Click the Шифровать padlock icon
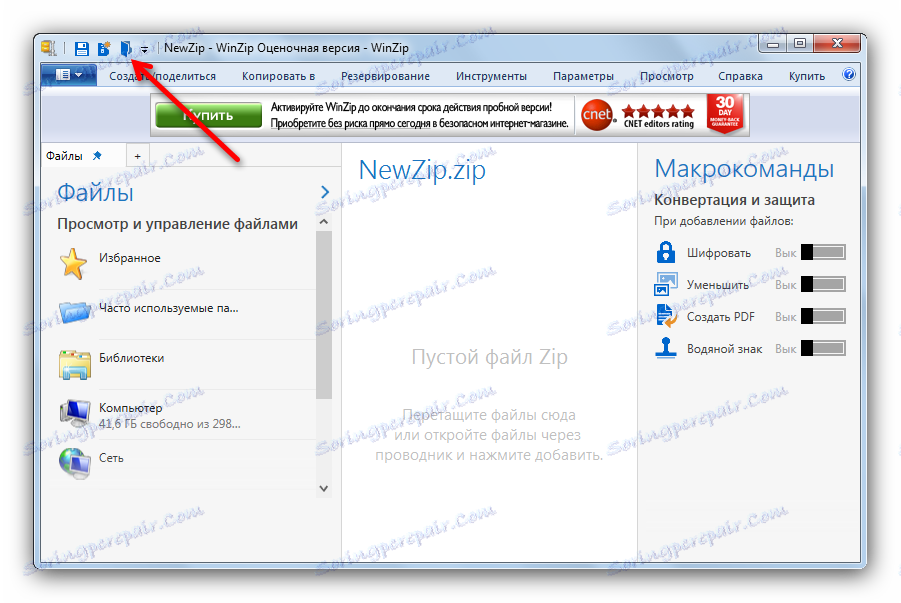The image size is (901, 603). click(665, 252)
